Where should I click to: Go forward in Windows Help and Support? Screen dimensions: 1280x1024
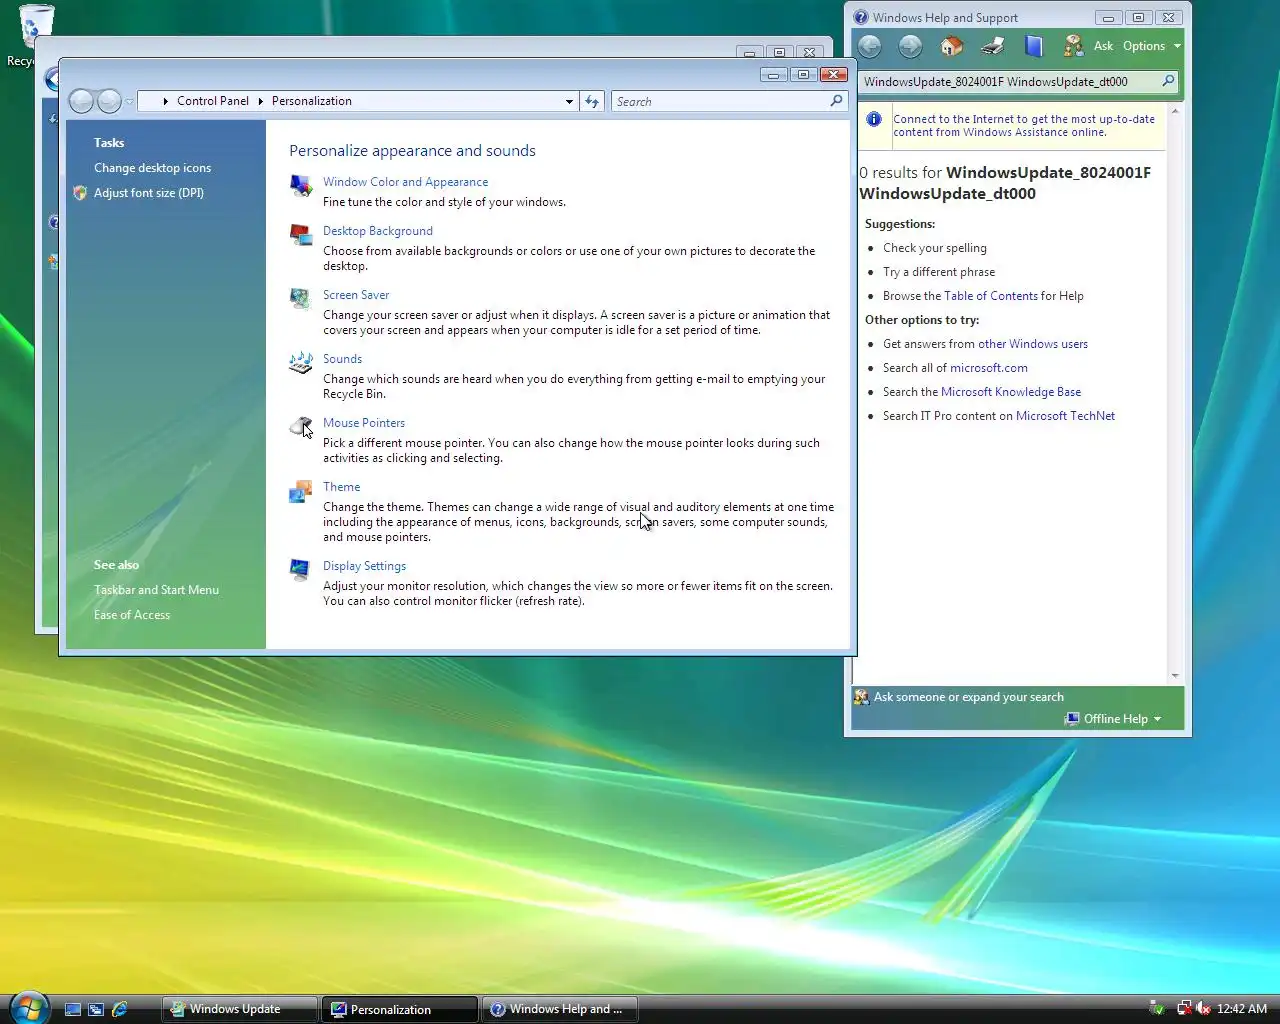pos(910,46)
